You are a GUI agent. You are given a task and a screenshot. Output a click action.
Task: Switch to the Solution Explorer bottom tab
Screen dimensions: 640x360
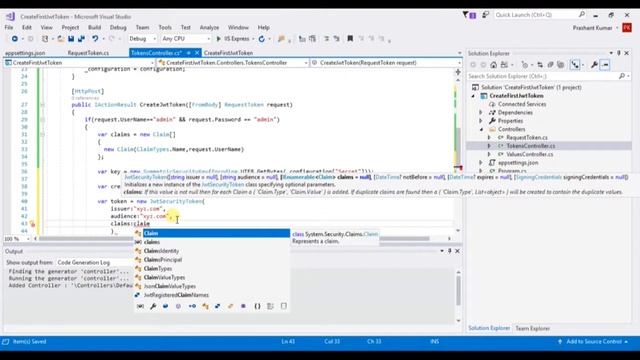489,328
